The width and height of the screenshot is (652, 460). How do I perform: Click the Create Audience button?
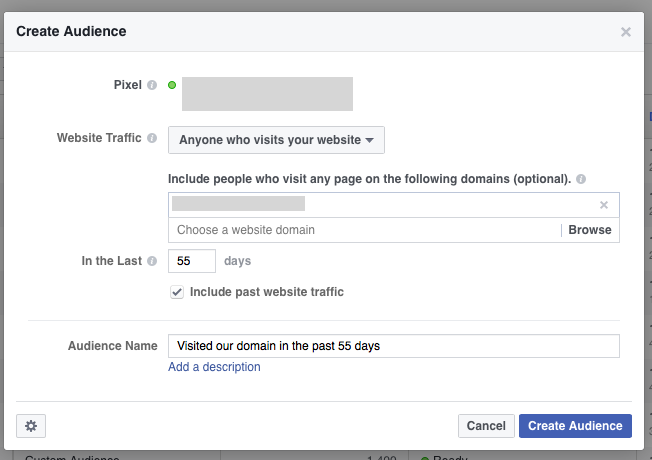[575, 426]
